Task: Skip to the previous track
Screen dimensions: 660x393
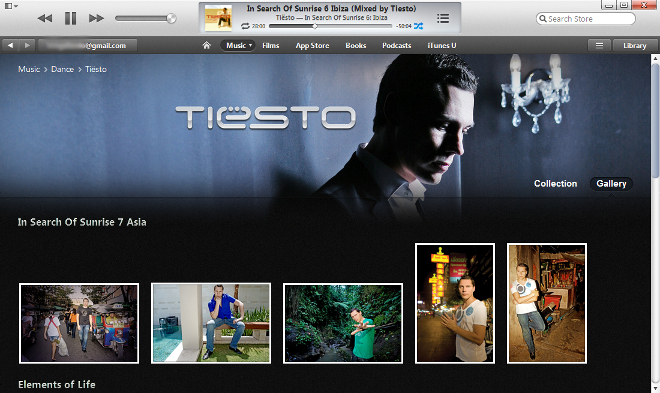Action: (45, 18)
